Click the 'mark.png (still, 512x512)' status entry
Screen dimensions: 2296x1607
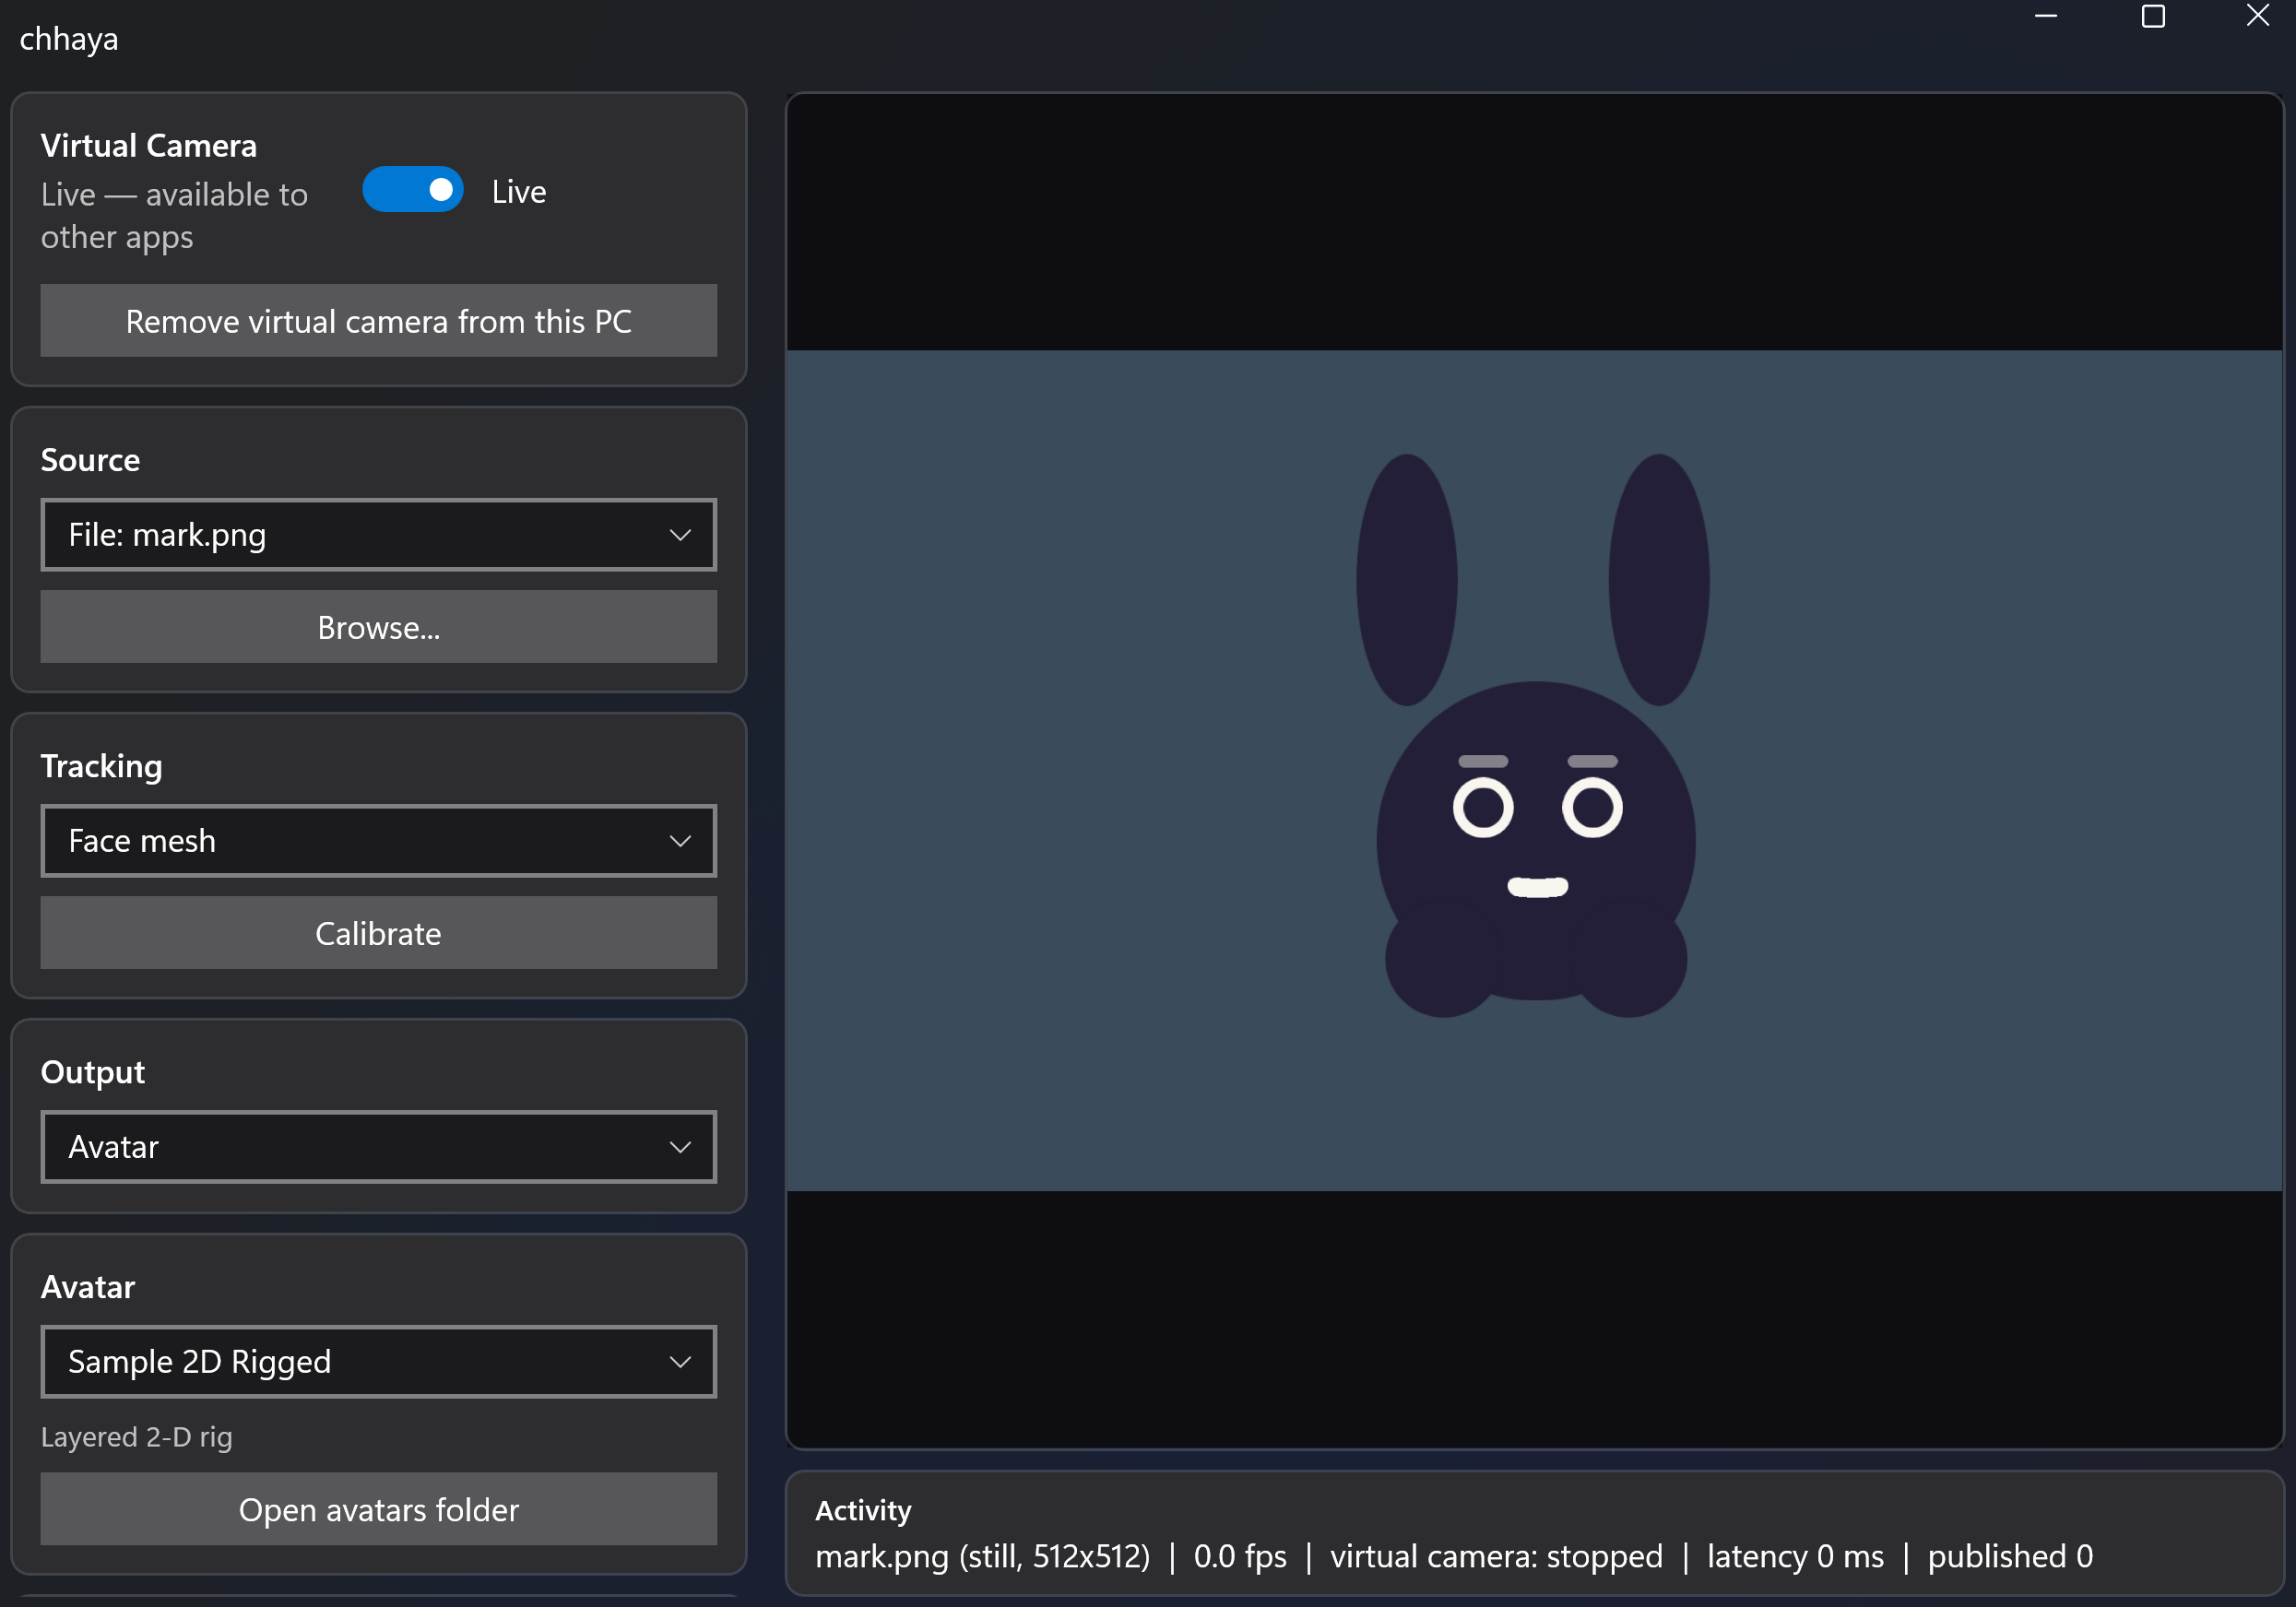click(x=982, y=1556)
